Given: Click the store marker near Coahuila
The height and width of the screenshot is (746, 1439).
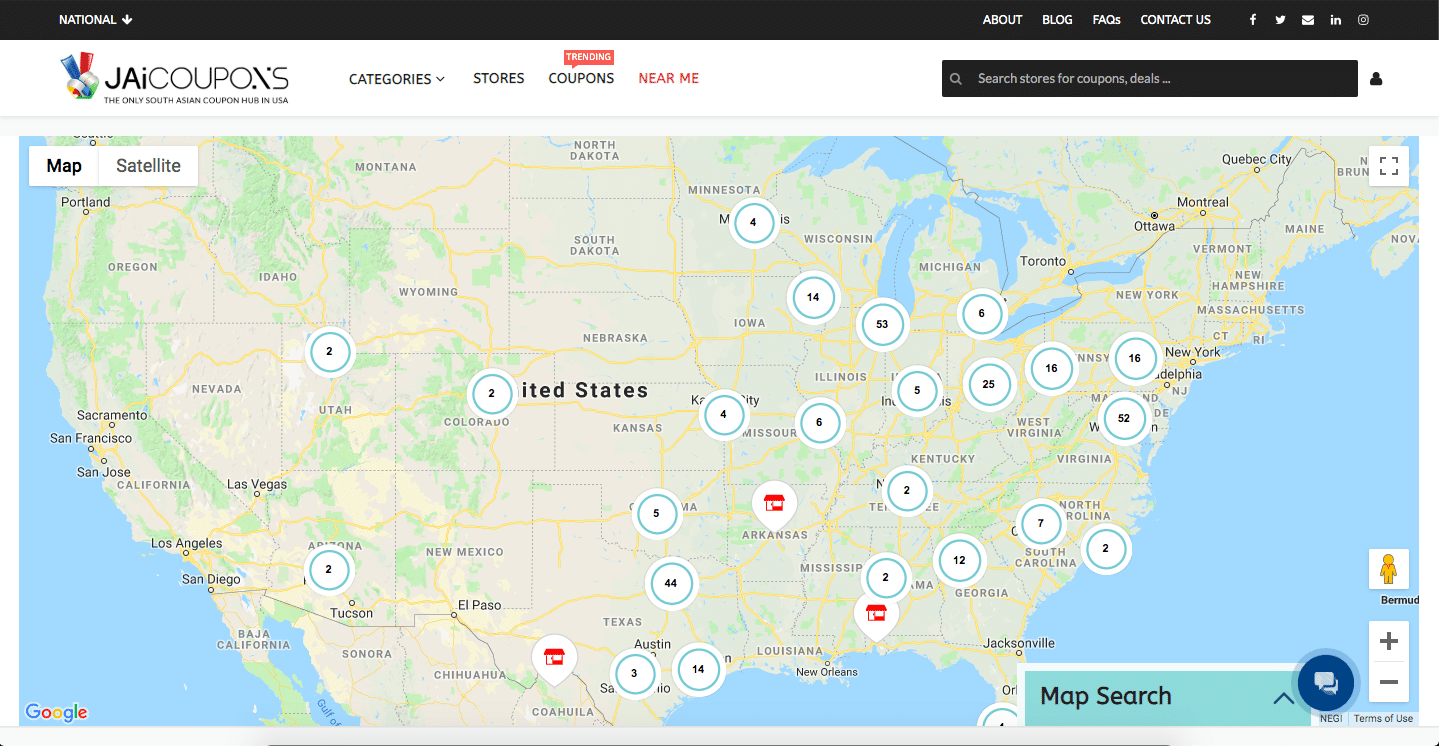Looking at the screenshot, I should [554, 658].
